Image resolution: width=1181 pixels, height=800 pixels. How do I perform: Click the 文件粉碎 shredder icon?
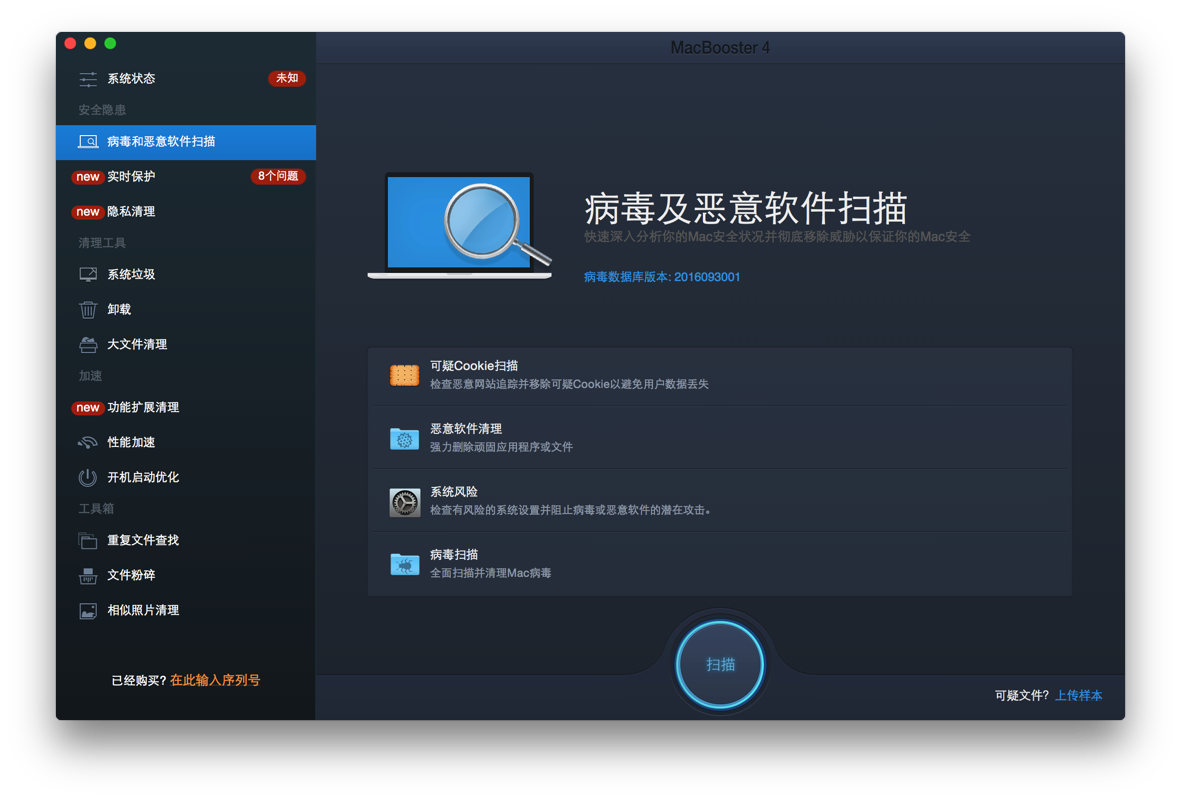point(87,576)
